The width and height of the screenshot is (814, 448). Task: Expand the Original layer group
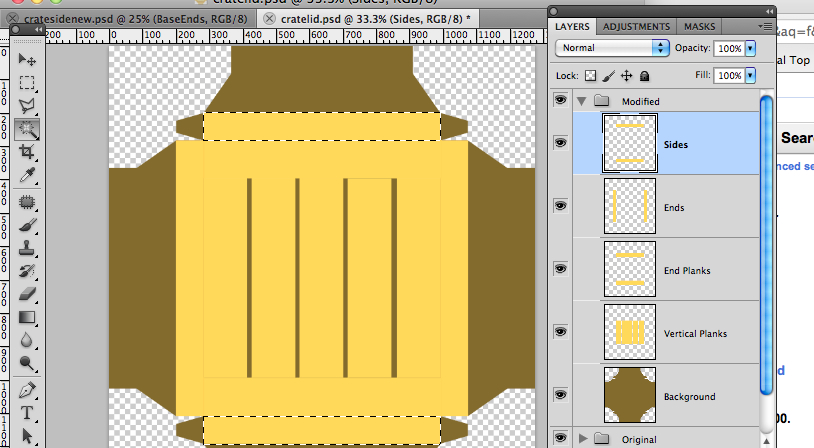pos(582,439)
